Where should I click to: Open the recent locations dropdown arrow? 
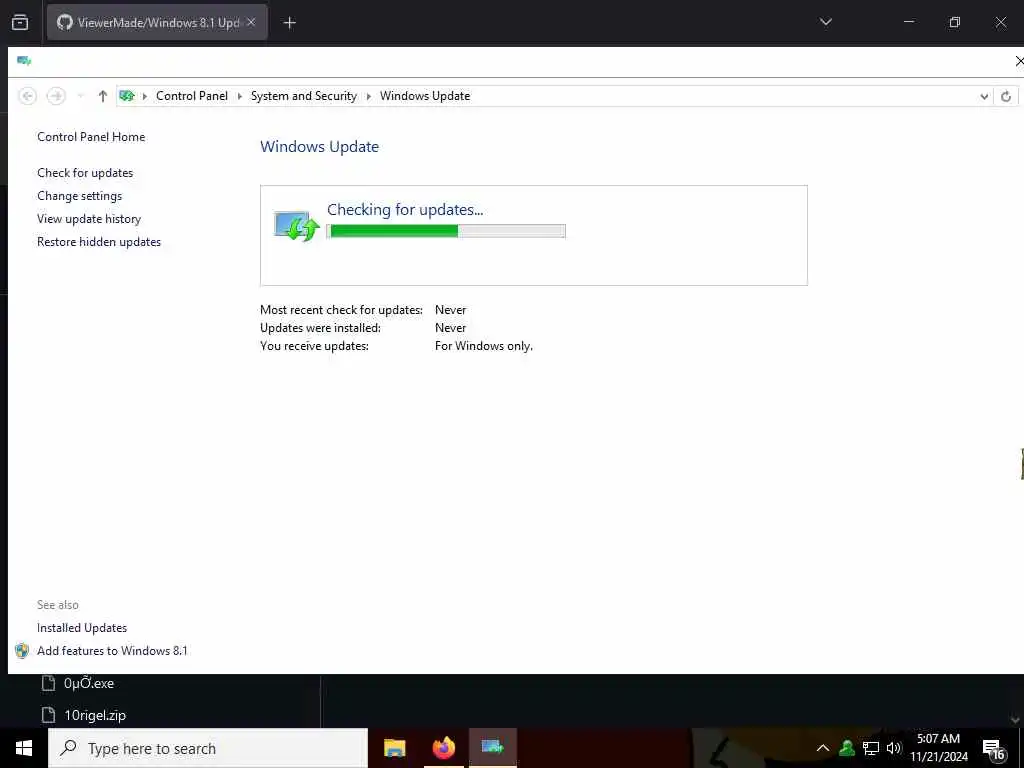(80, 96)
